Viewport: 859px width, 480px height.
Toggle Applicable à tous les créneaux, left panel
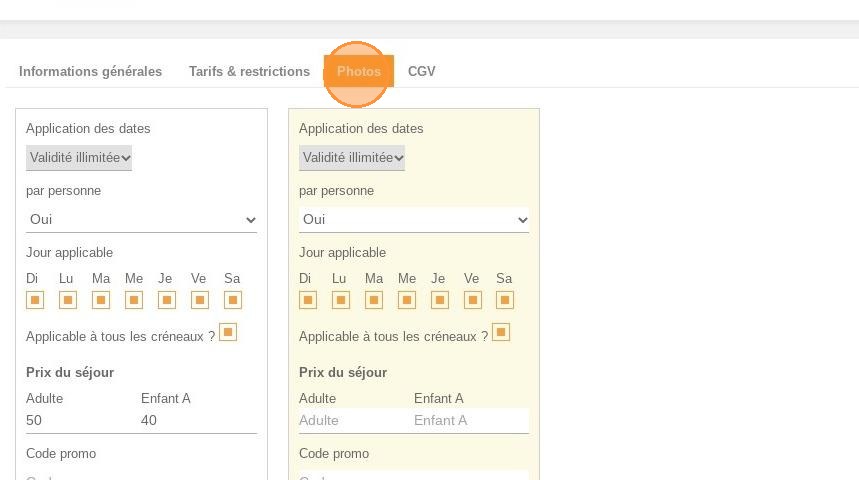pyautogui.click(x=228, y=332)
